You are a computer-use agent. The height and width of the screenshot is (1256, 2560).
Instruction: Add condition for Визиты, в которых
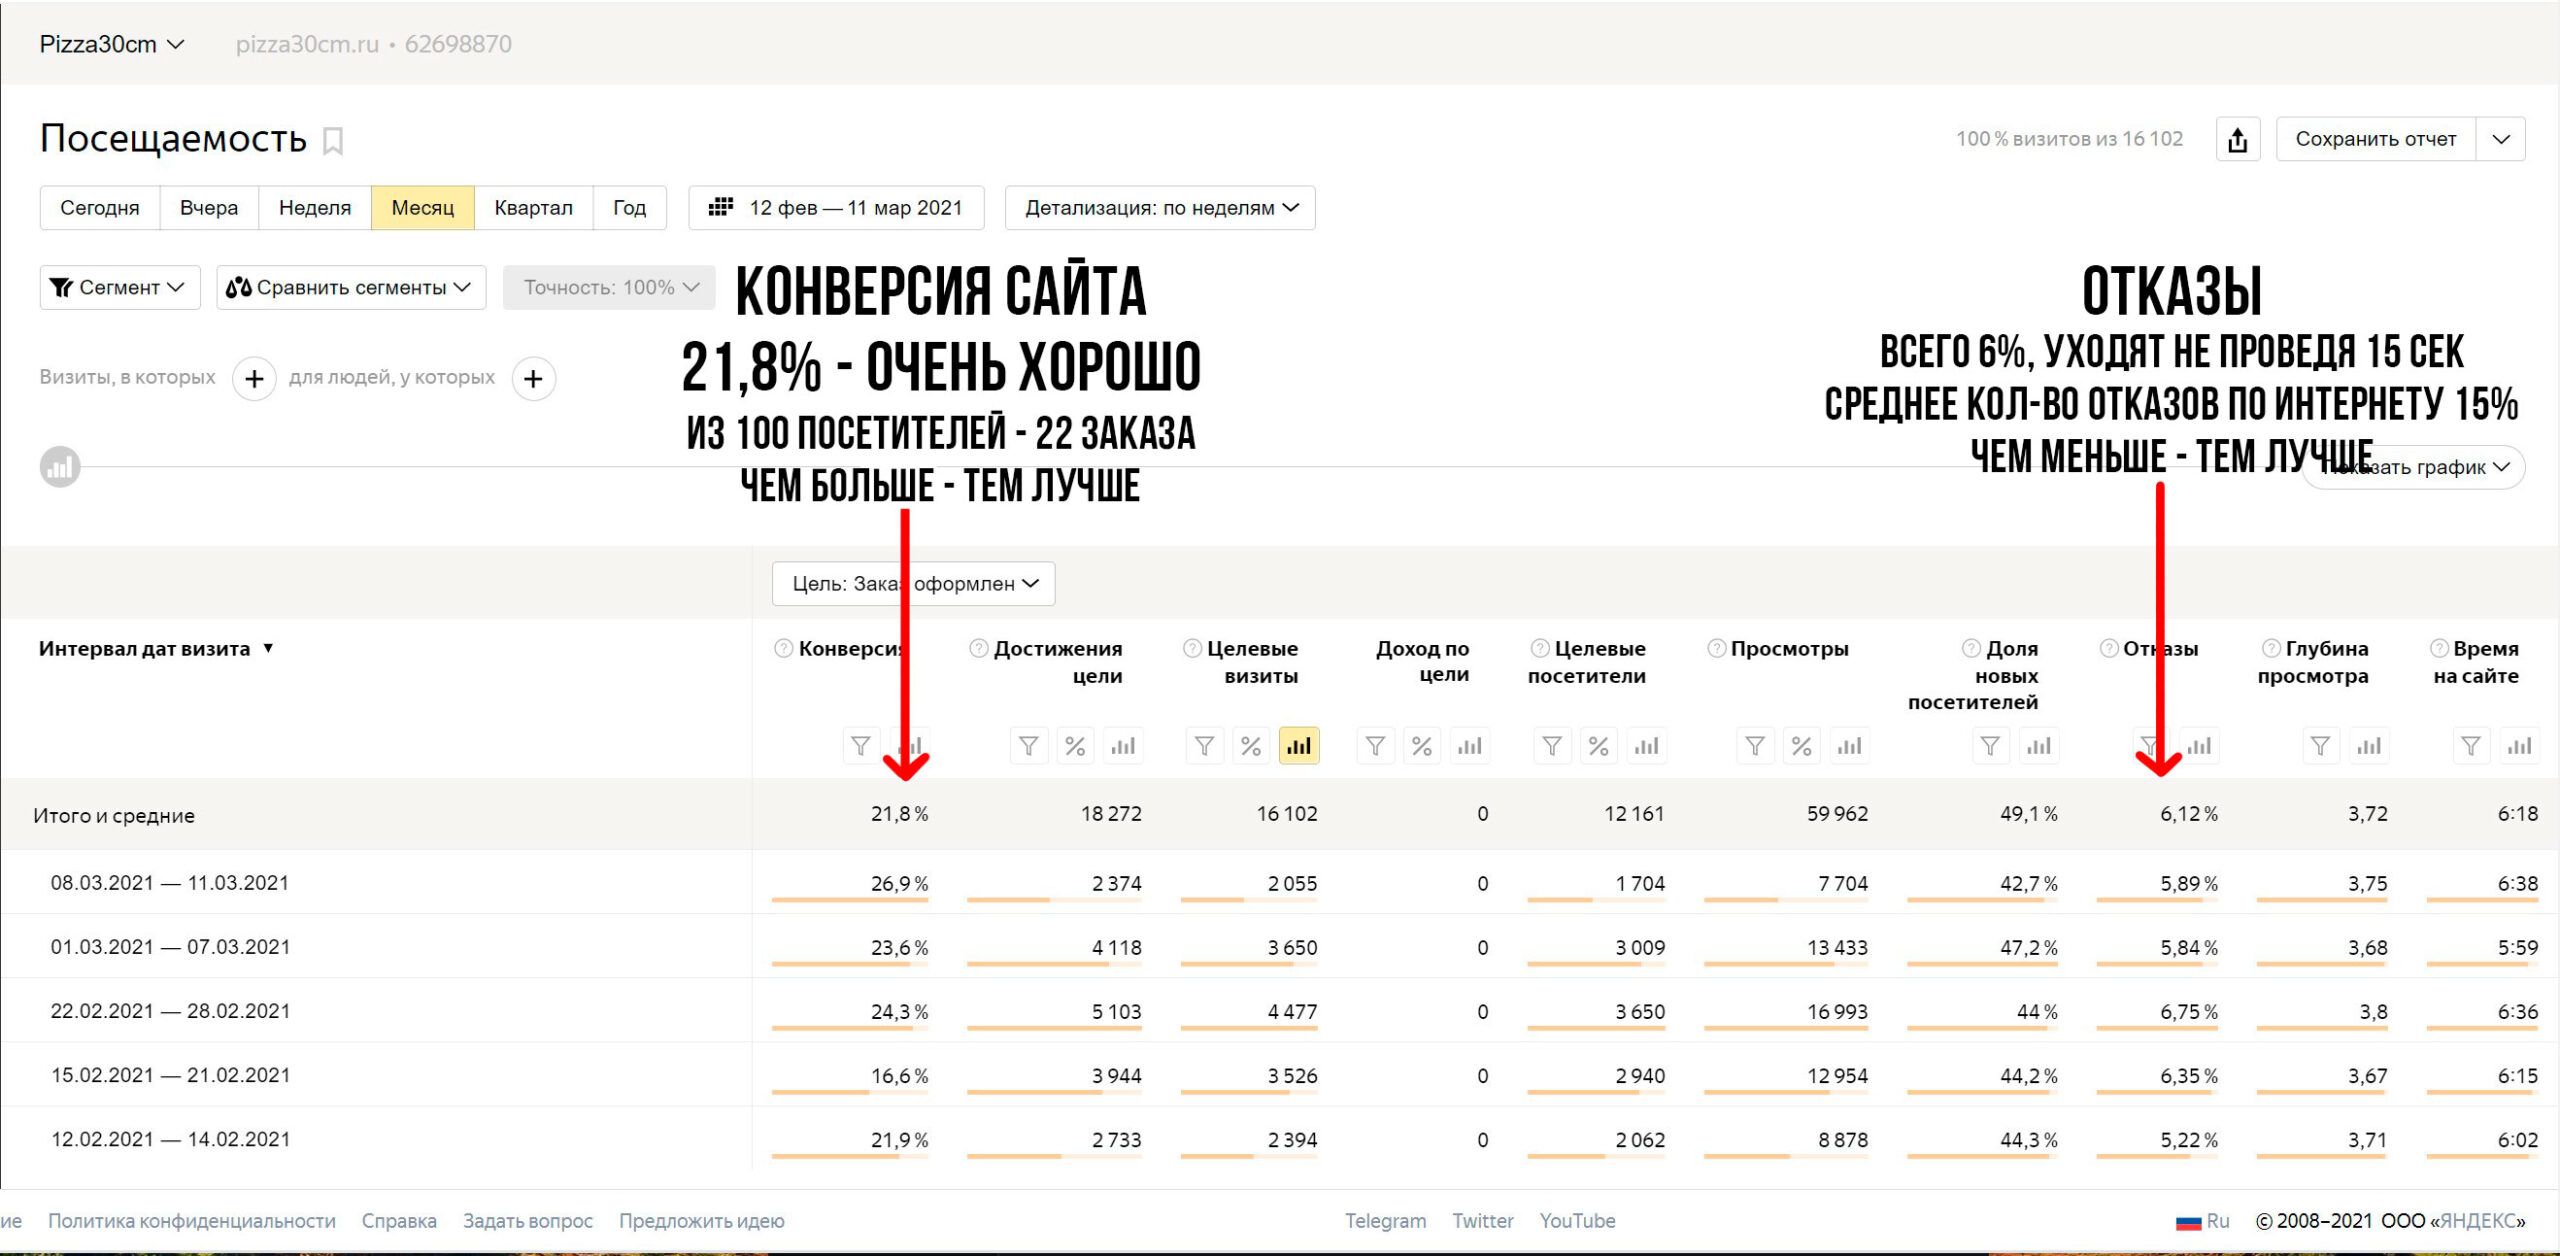pos(254,379)
